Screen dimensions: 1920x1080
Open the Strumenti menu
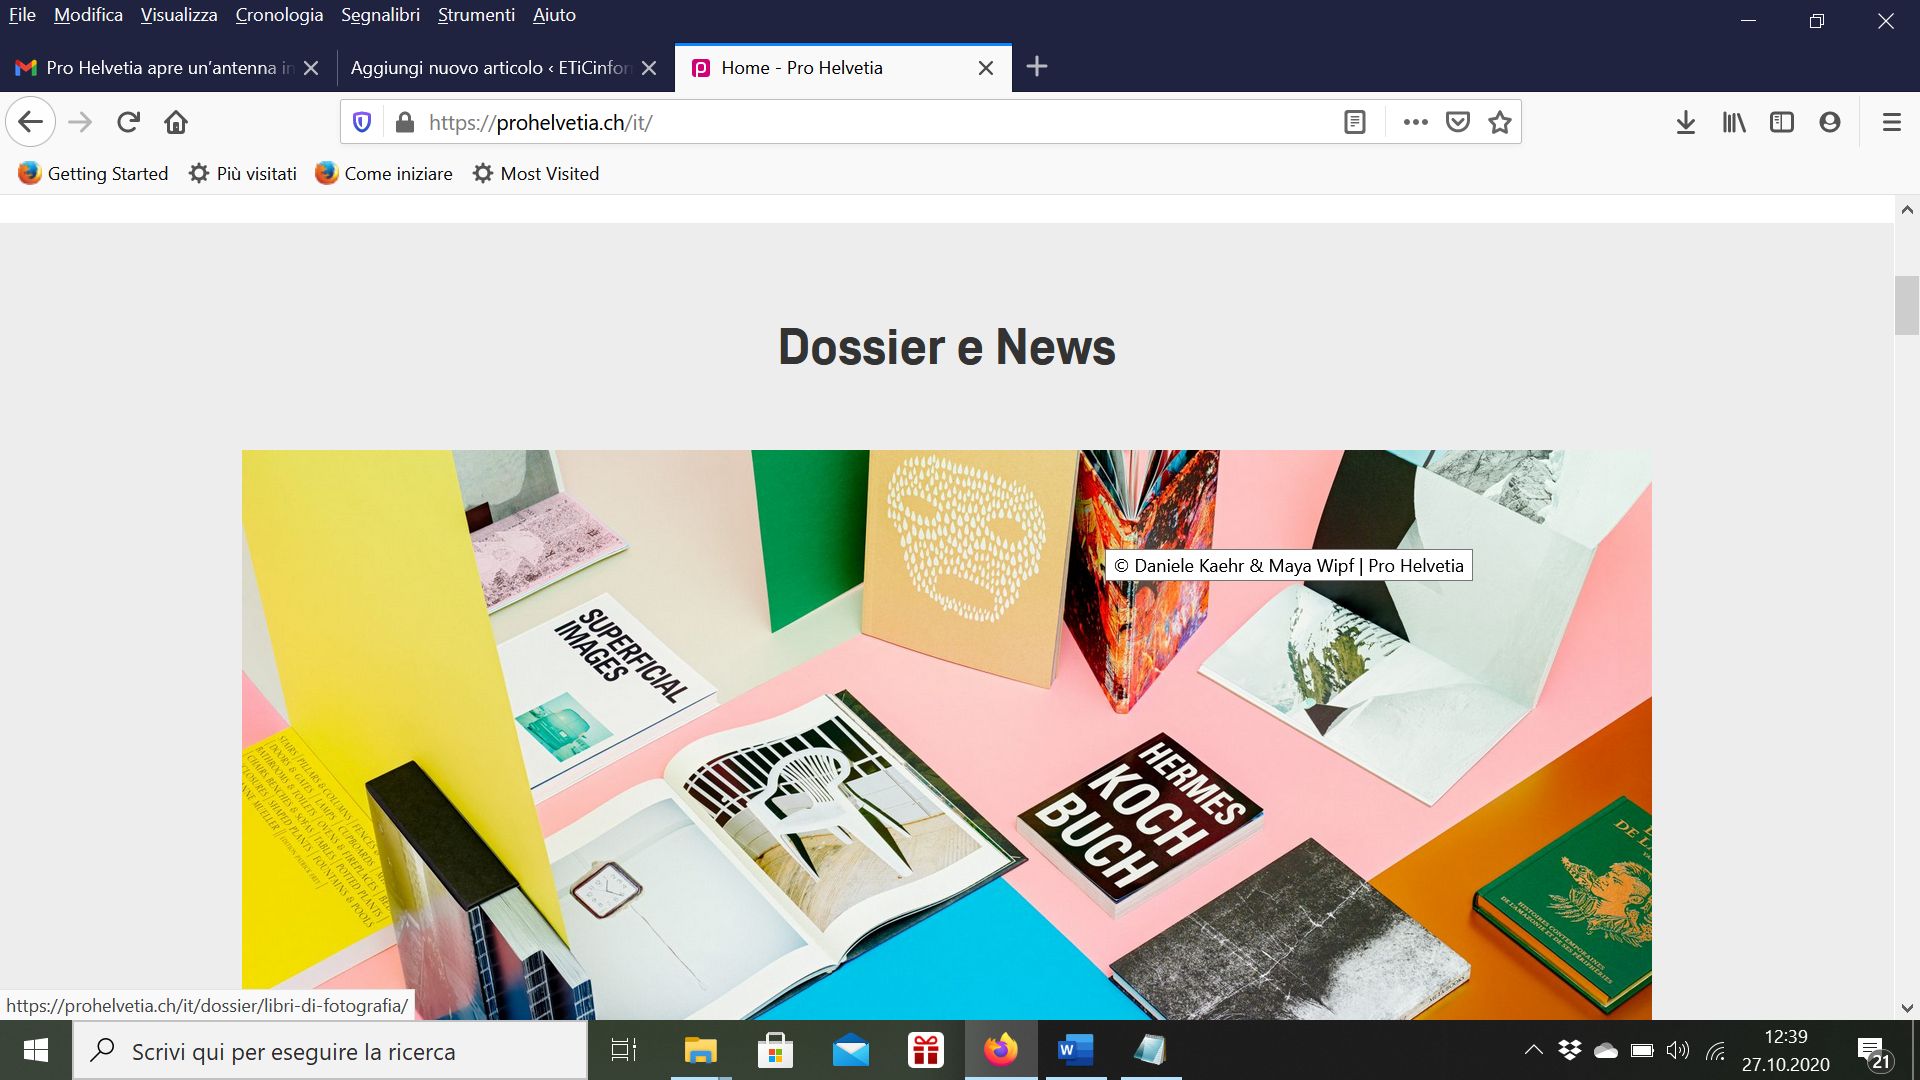click(x=476, y=15)
